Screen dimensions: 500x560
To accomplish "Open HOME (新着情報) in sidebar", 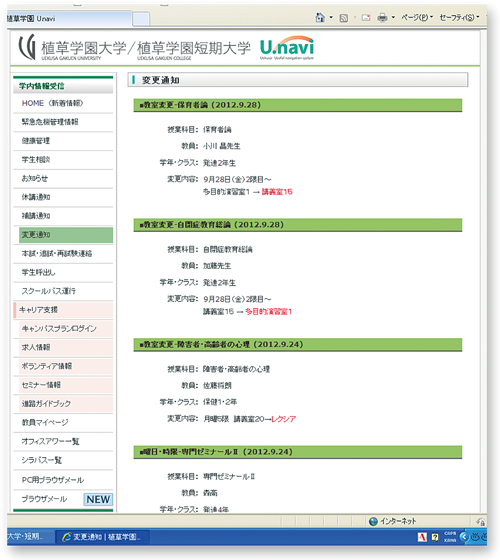I will pos(63,104).
